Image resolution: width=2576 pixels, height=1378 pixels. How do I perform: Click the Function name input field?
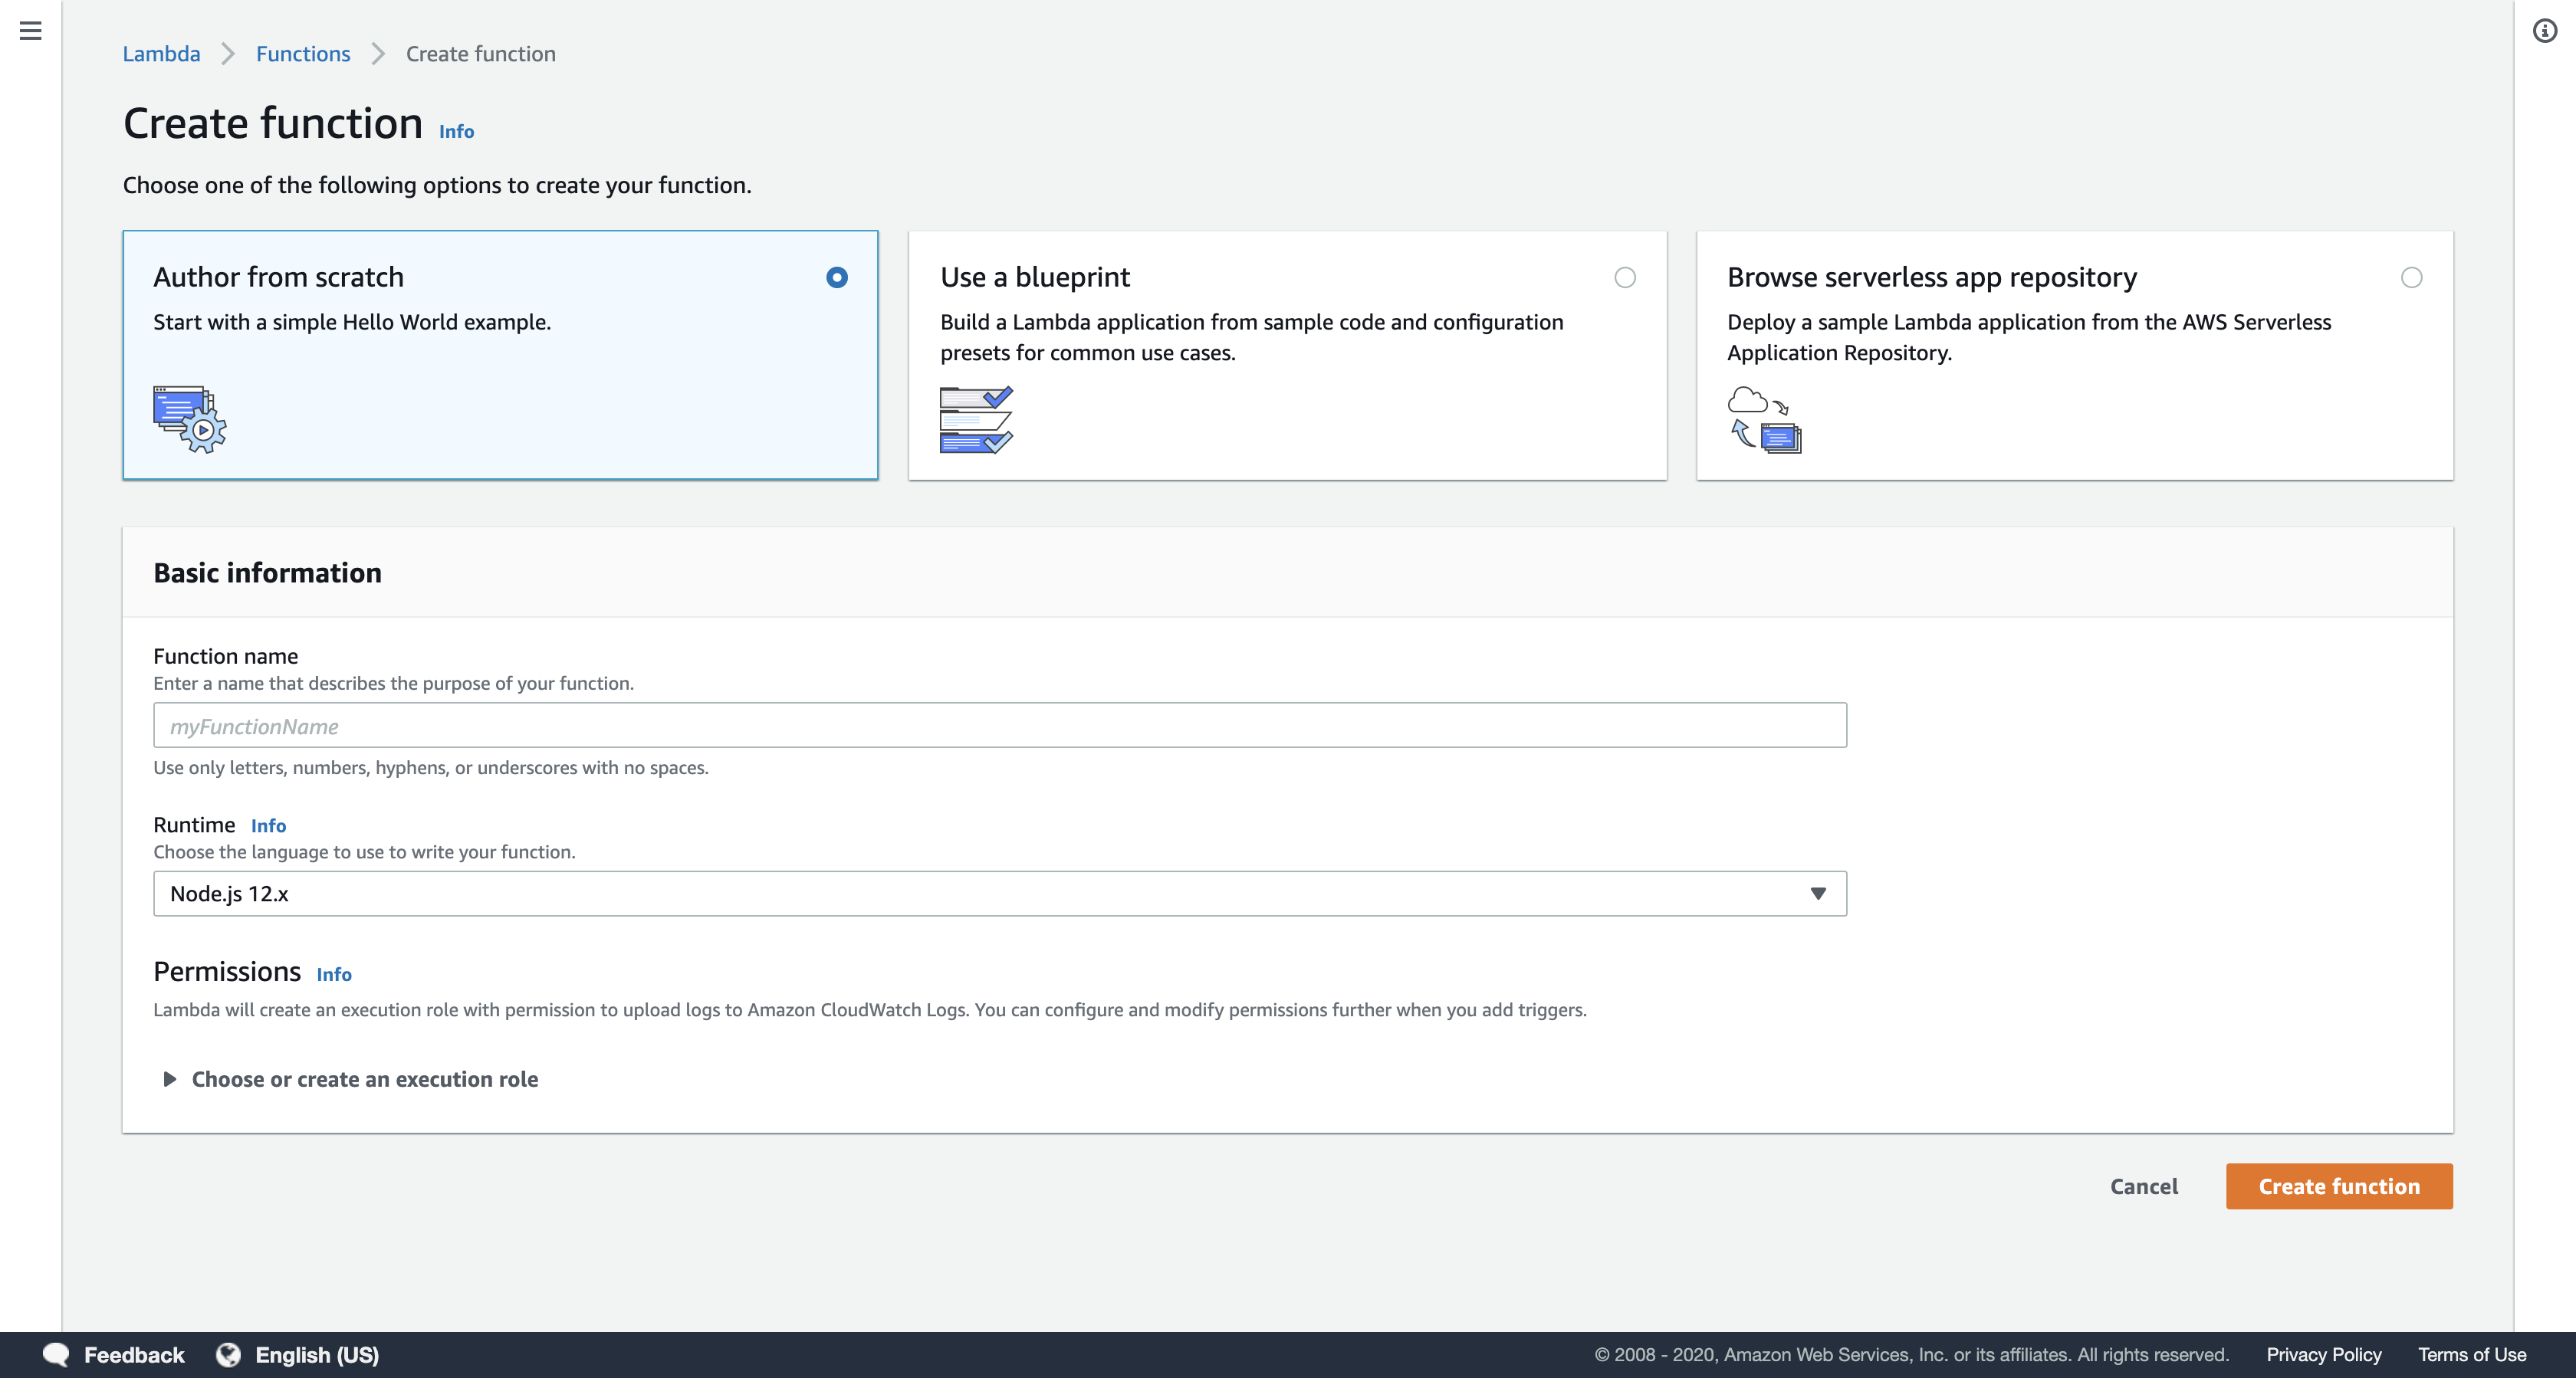999,725
